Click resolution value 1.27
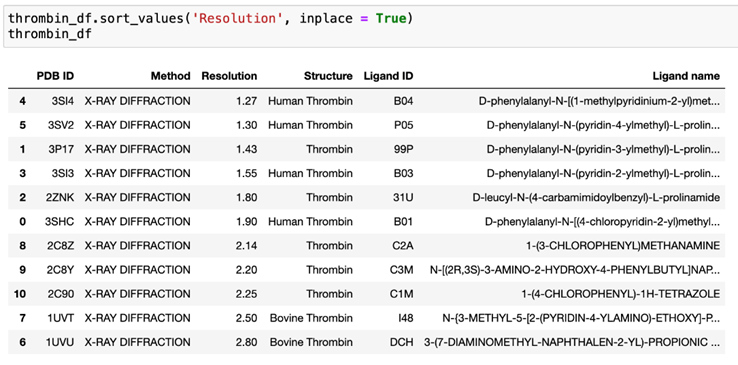This screenshot has height=365, width=738. tap(247, 101)
